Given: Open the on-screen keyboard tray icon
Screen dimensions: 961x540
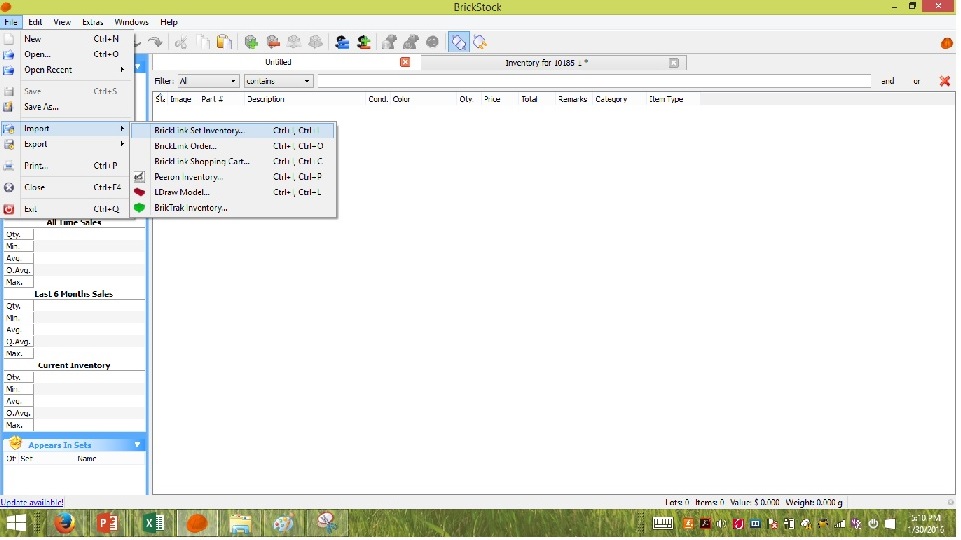Looking at the screenshot, I should coord(663,523).
